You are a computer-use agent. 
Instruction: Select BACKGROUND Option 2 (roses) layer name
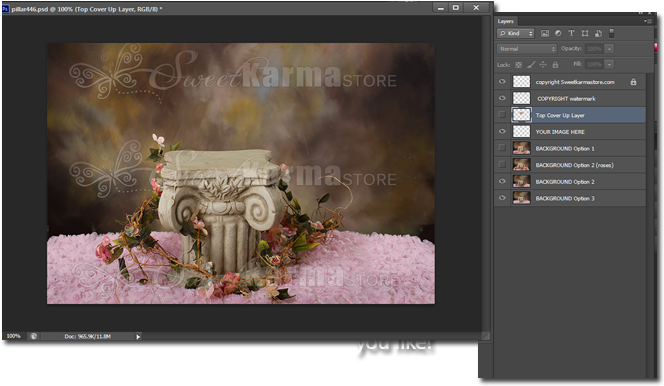click(574, 165)
